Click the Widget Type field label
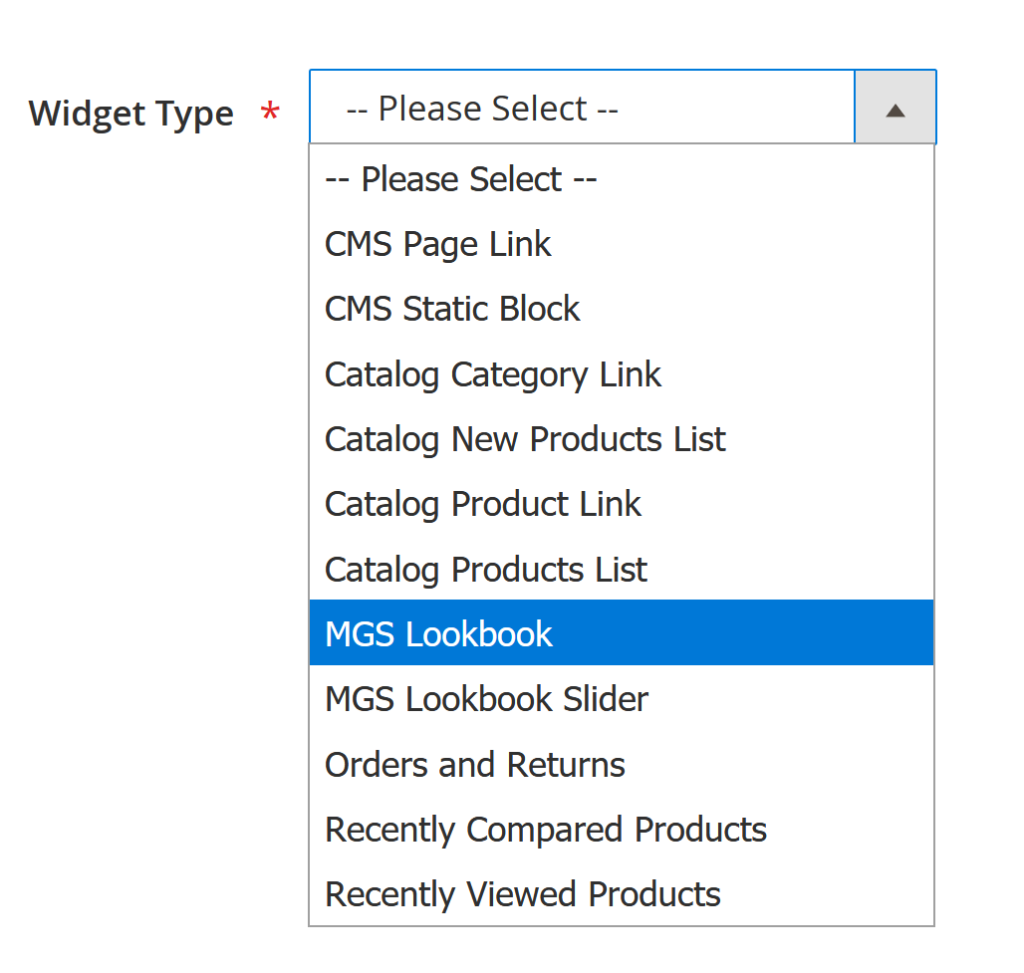 tap(131, 113)
